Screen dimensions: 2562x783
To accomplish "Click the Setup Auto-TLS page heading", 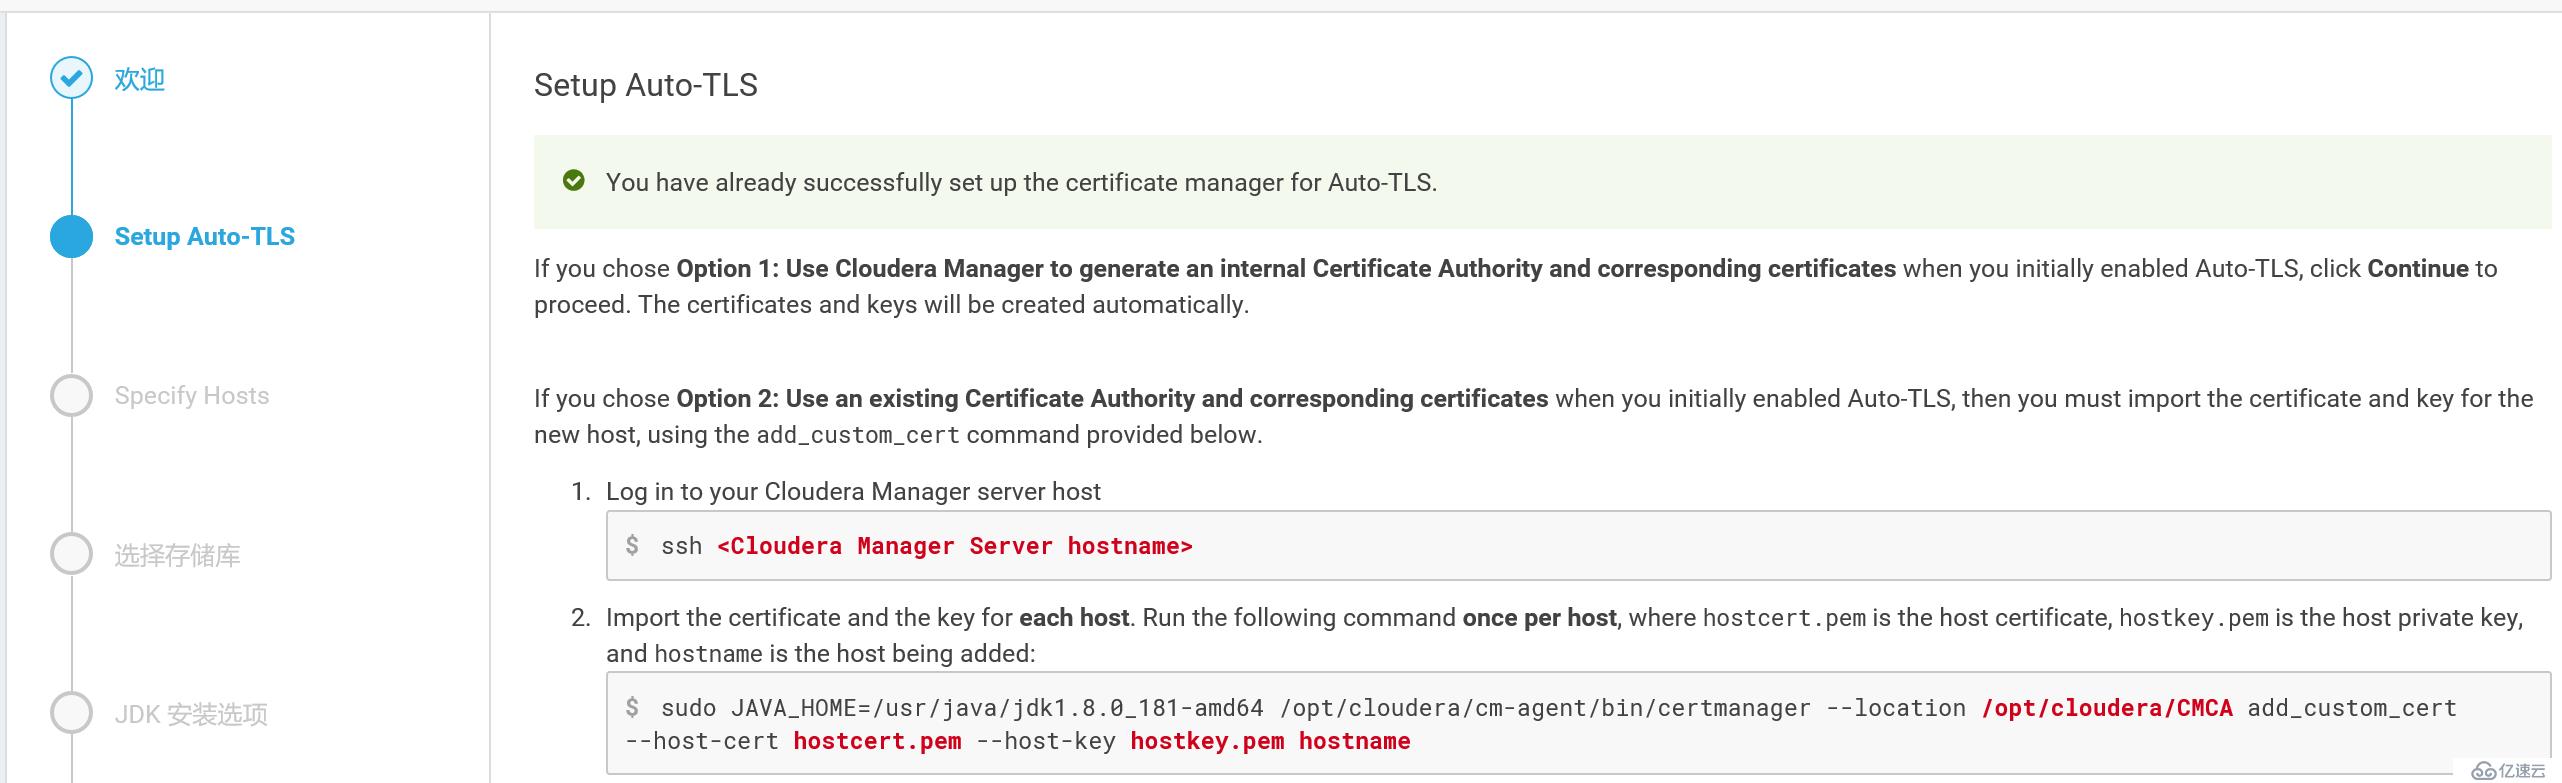I will pos(646,85).
